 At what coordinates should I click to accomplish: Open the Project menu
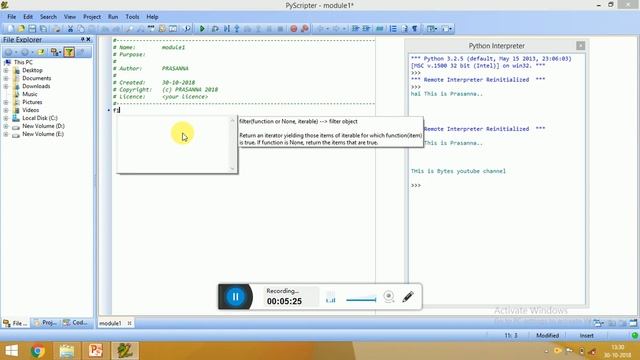(x=92, y=17)
